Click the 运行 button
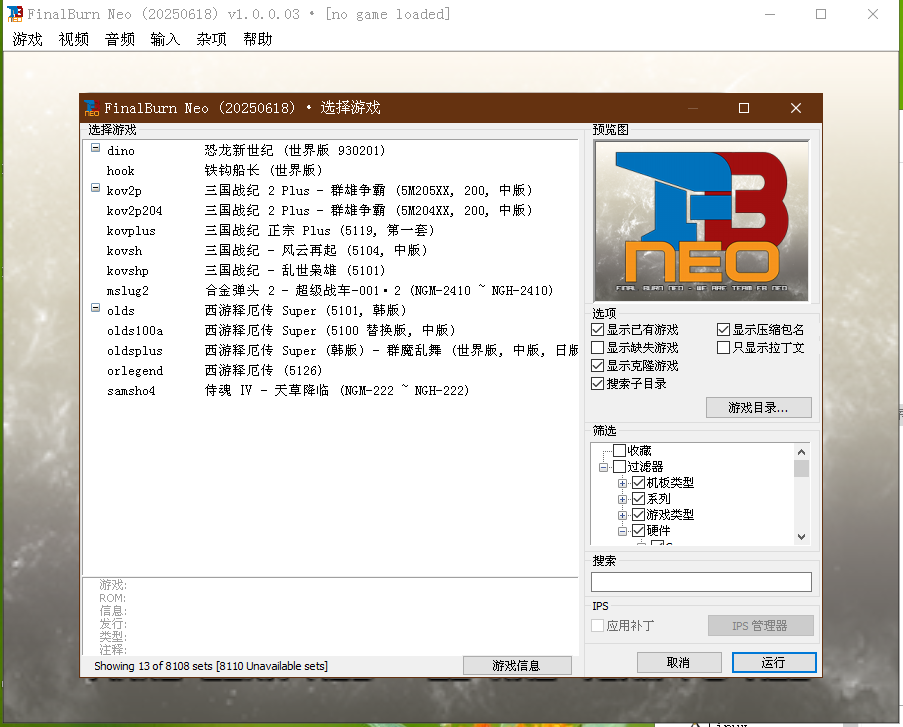The width and height of the screenshot is (903, 727). click(774, 662)
